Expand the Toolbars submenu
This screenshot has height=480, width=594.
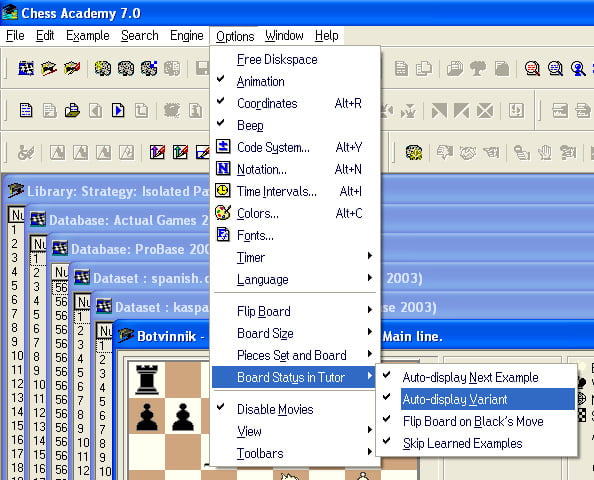295,453
